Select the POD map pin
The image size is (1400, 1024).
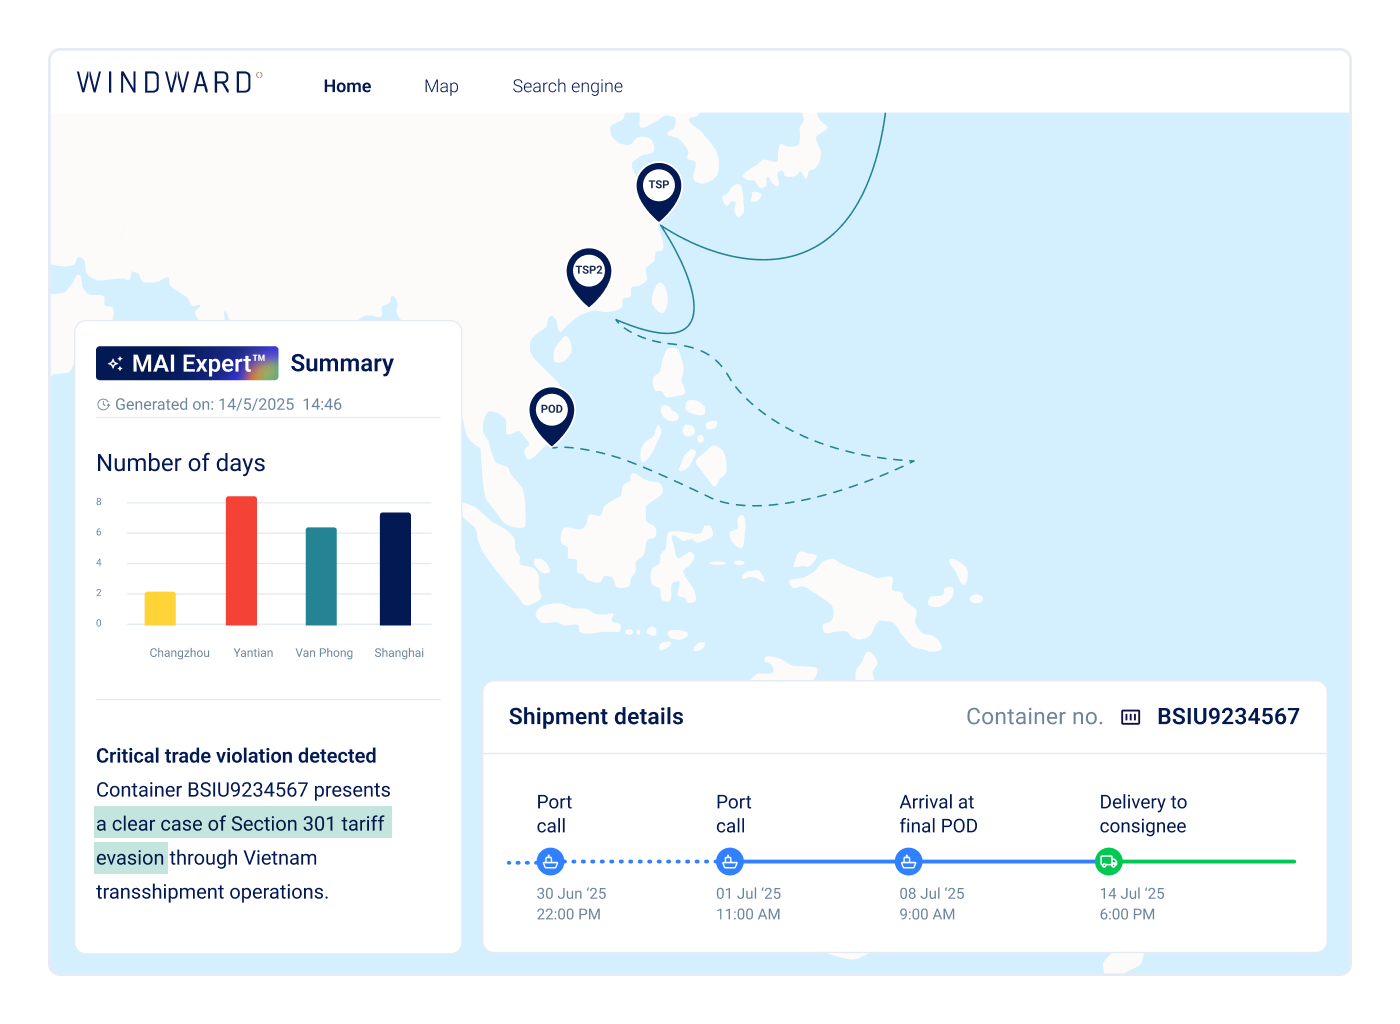(x=552, y=415)
